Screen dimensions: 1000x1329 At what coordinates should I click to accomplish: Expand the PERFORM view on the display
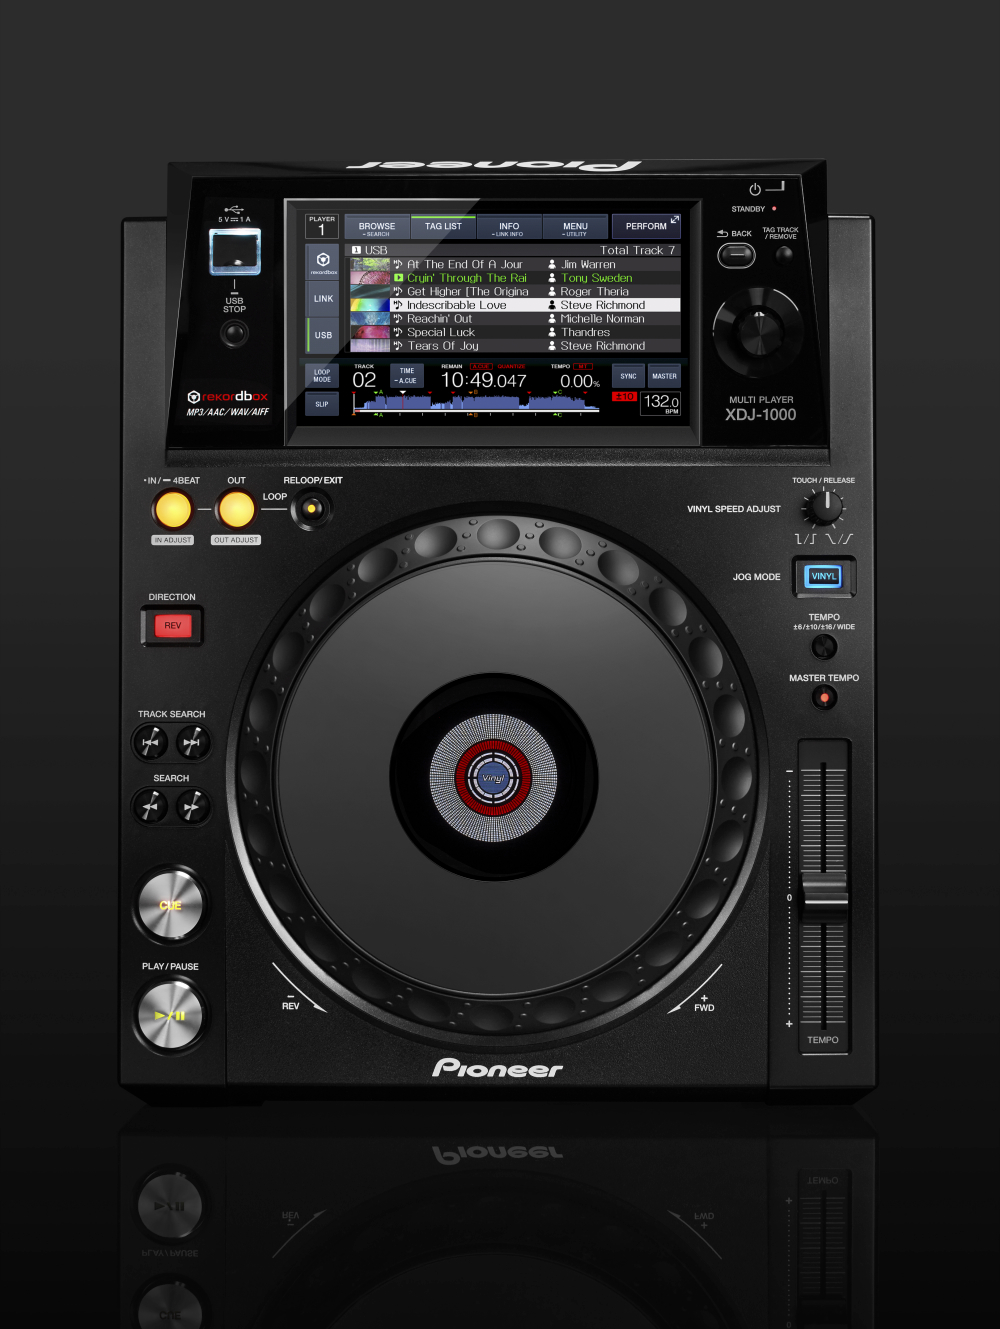pyautogui.click(x=646, y=227)
